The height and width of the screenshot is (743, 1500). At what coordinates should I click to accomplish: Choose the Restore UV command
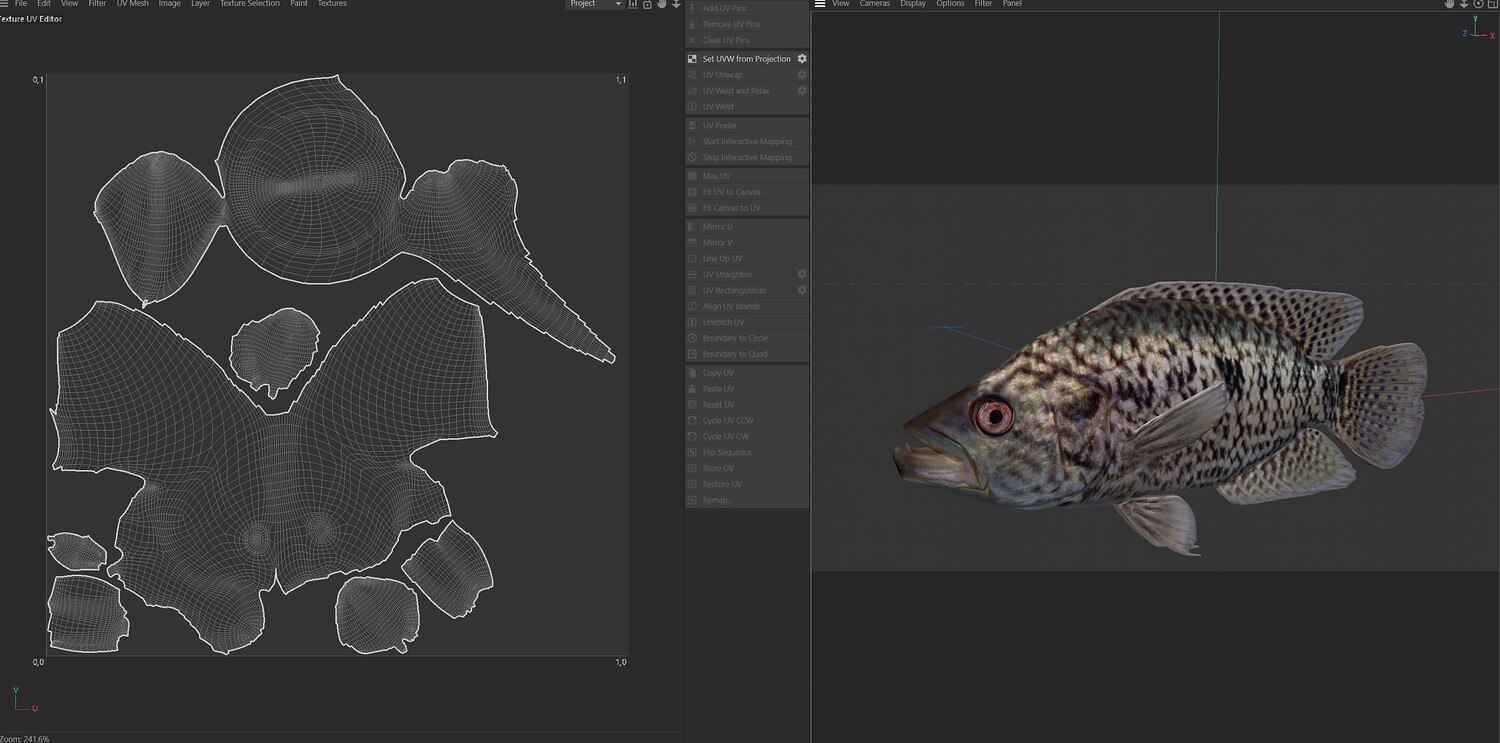746,484
